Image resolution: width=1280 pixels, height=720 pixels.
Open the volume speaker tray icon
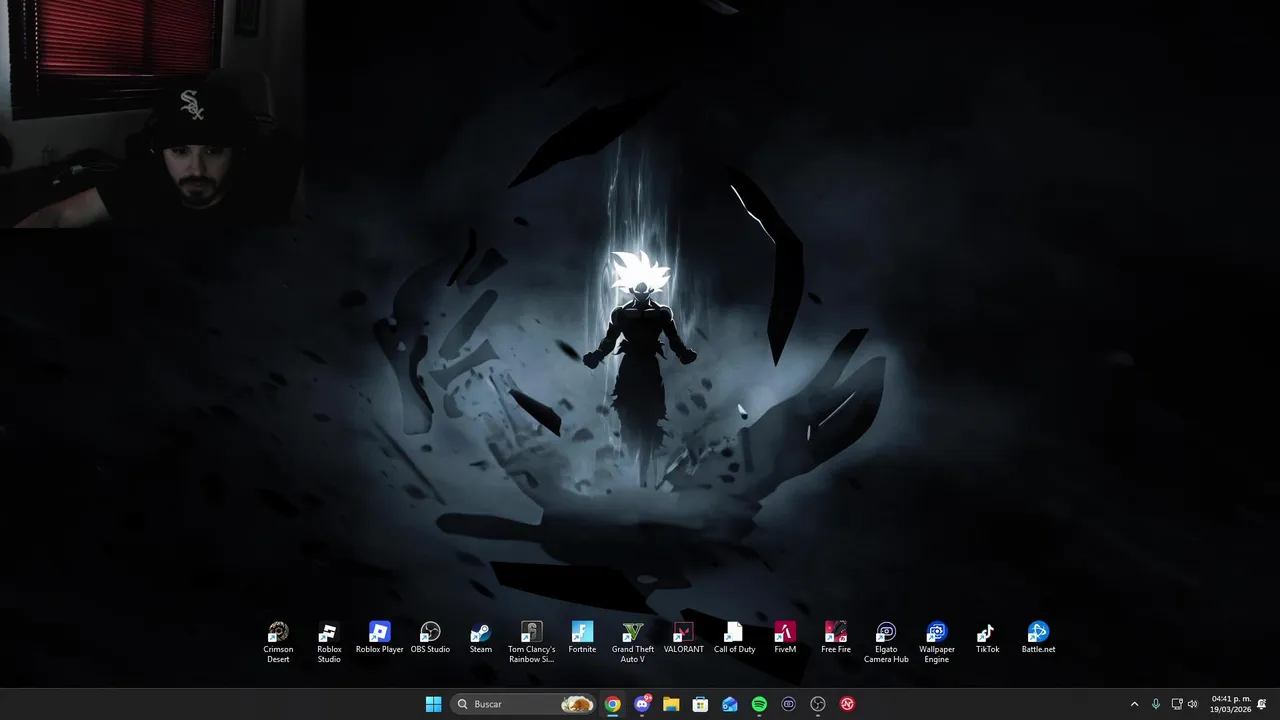(x=1192, y=704)
